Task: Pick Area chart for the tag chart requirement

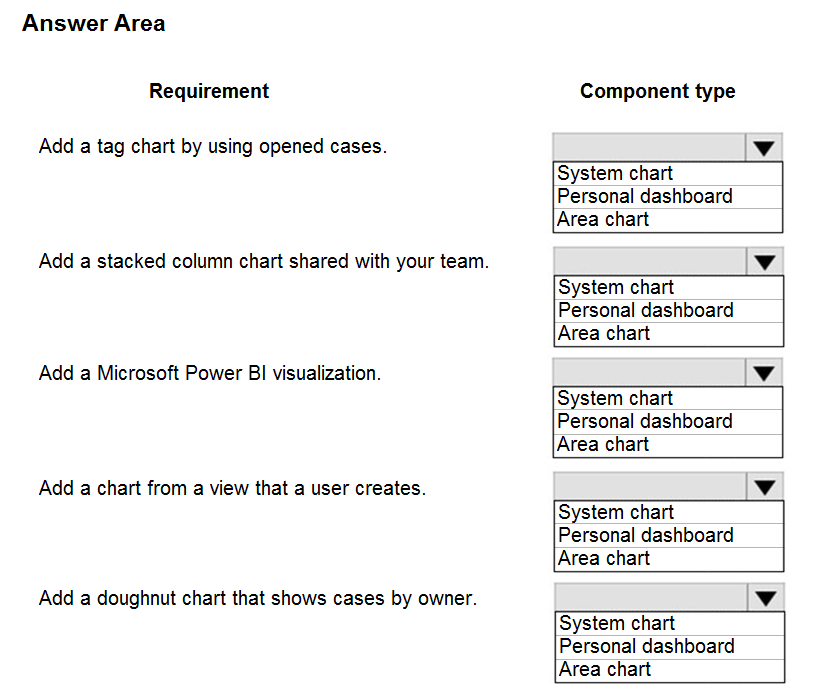Action: coord(603,219)
